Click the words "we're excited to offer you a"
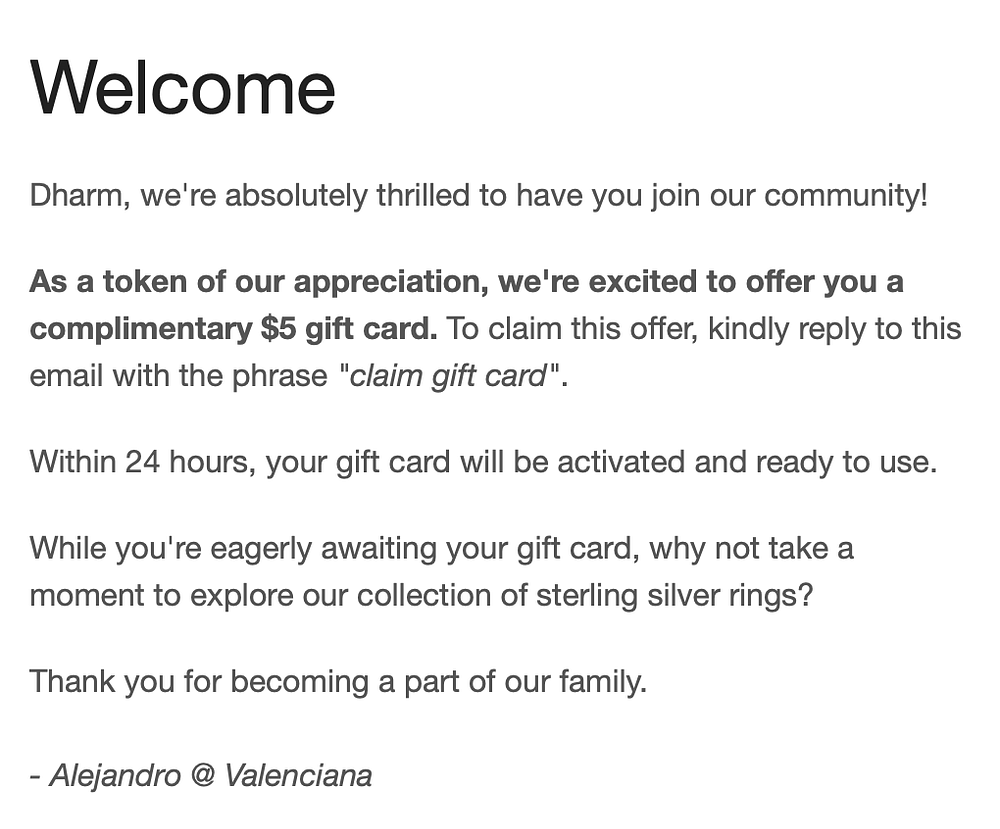Screen dimensions: 1000x829 [700, 282]
